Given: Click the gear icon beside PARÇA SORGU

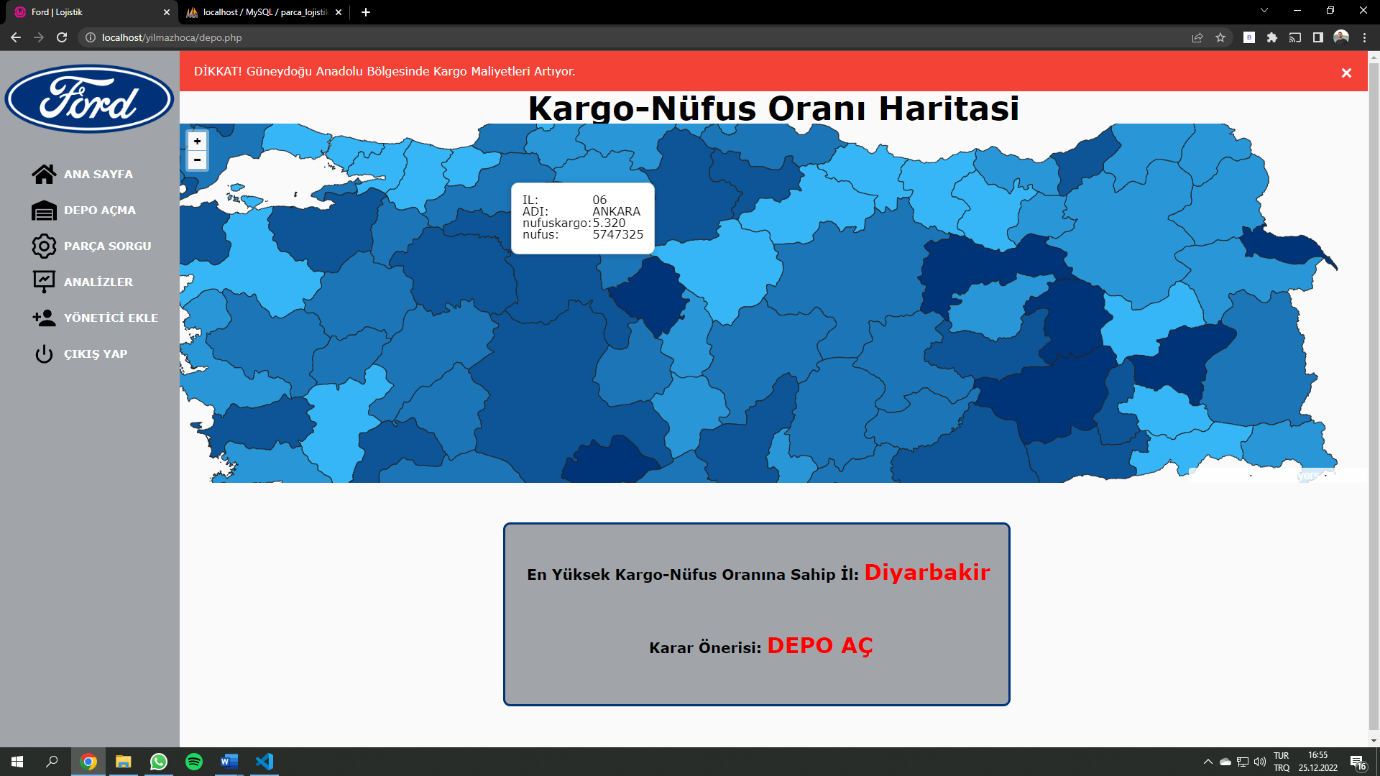Looking at the screenshot, I should [44, 246].
